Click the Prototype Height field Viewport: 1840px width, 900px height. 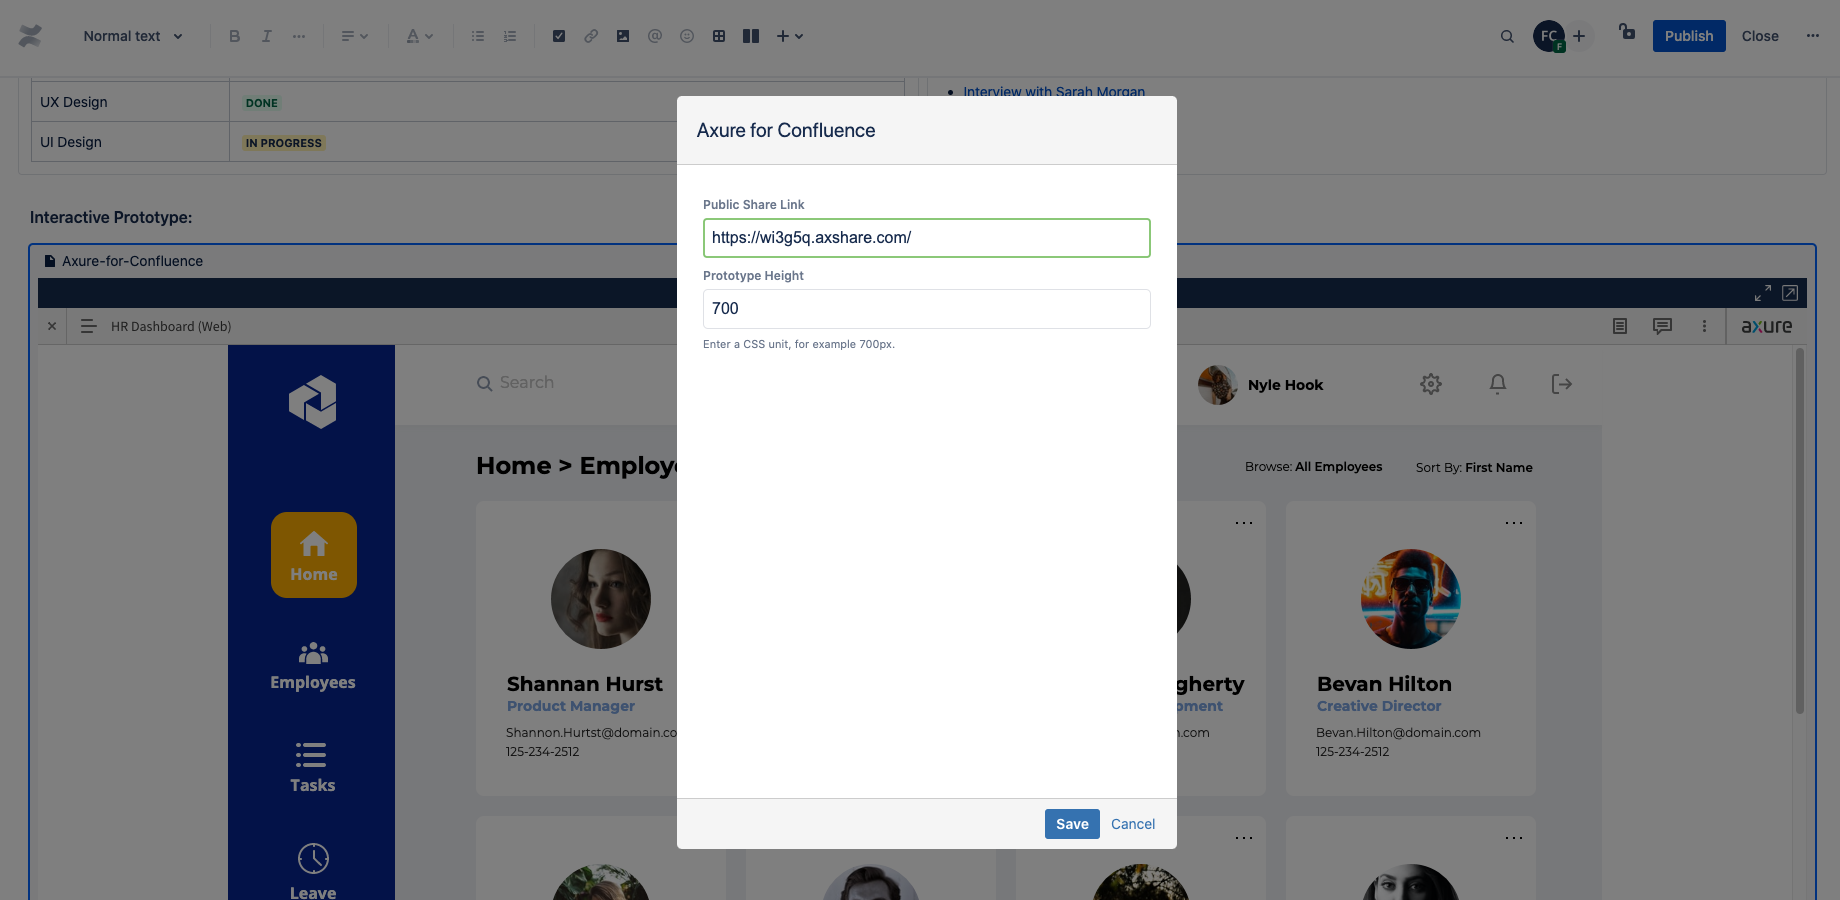[927, 309]
